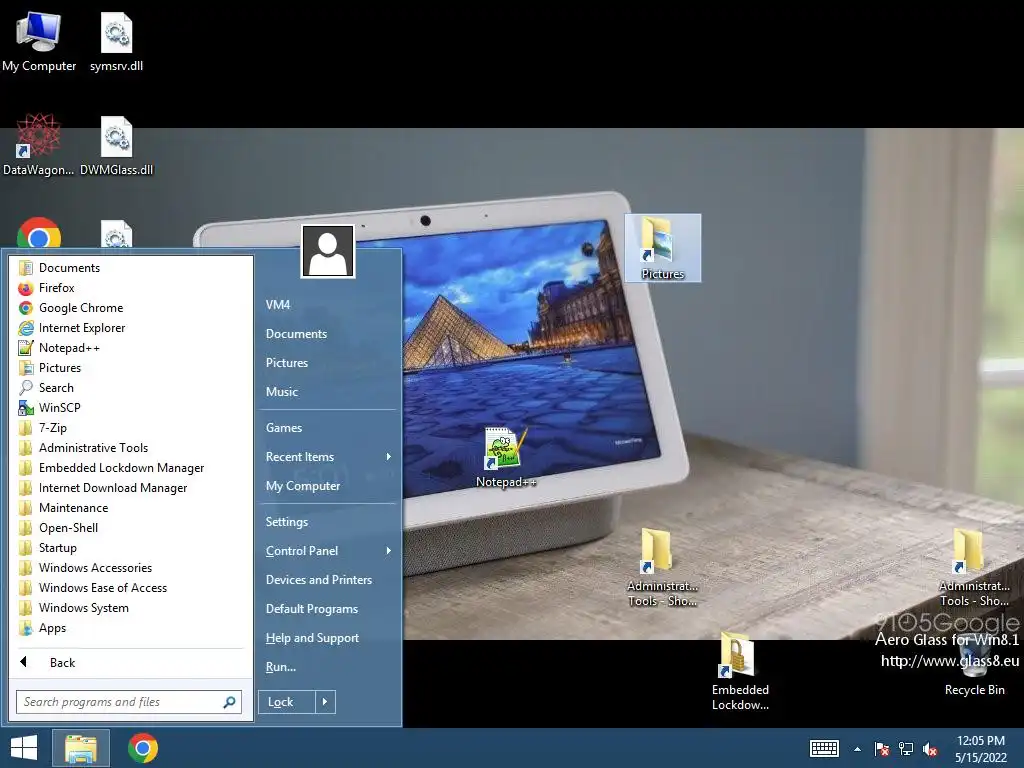Click the user account picture in Start menu
Viewport: 1024px width, 768px height.
(328, 251)
